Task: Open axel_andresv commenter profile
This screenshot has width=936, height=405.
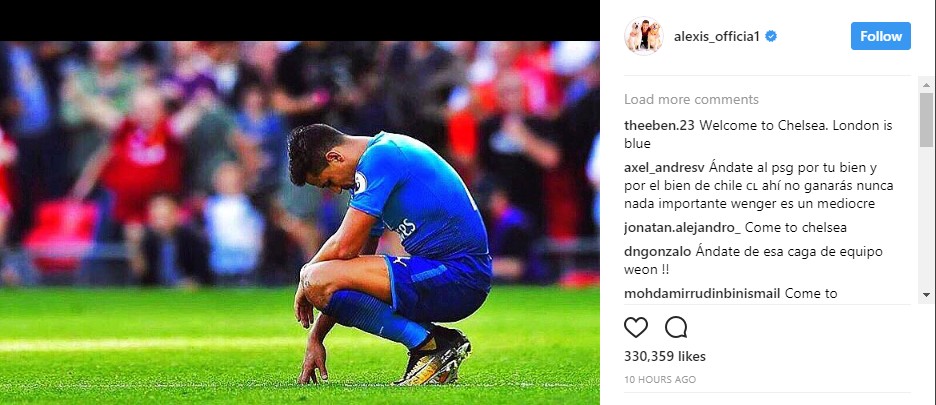Action: click(x=664, y=167)
